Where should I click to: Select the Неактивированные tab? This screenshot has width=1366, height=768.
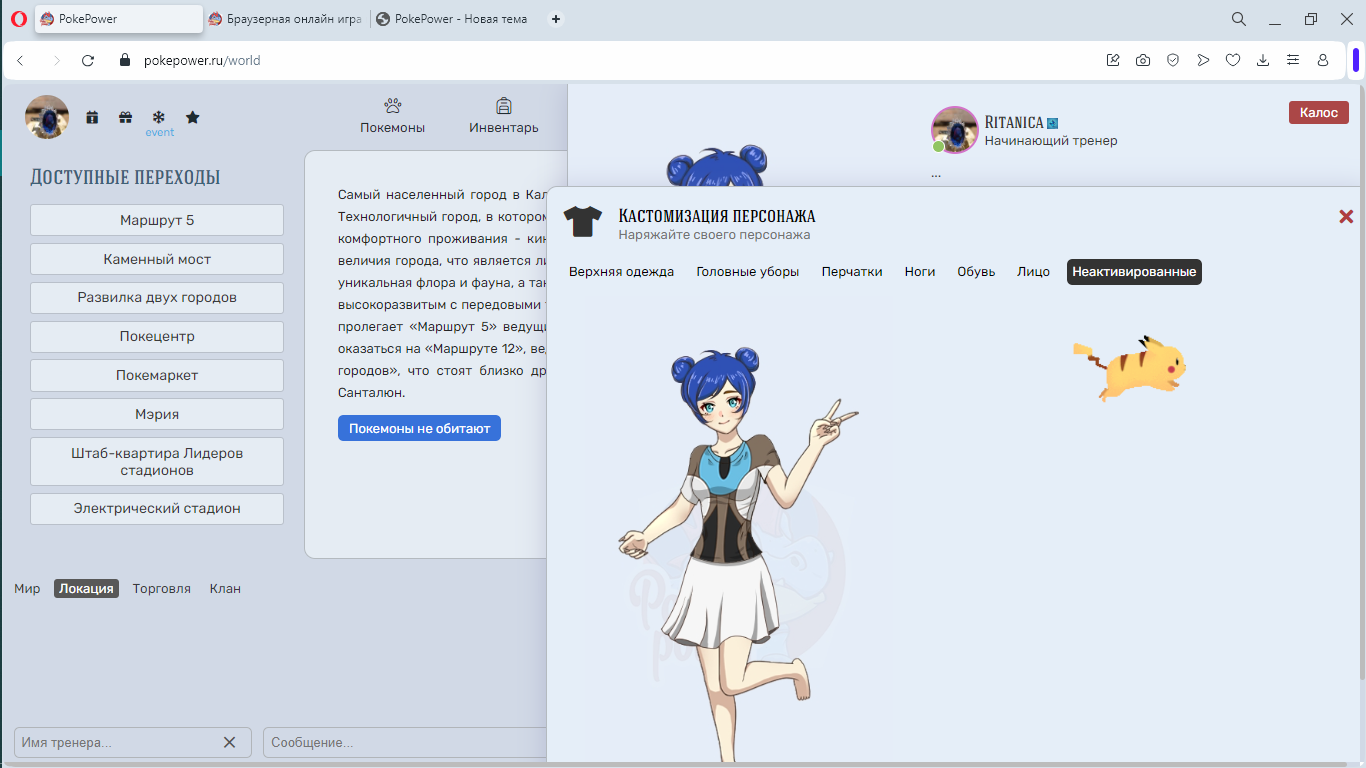[x=1134, y=272]
